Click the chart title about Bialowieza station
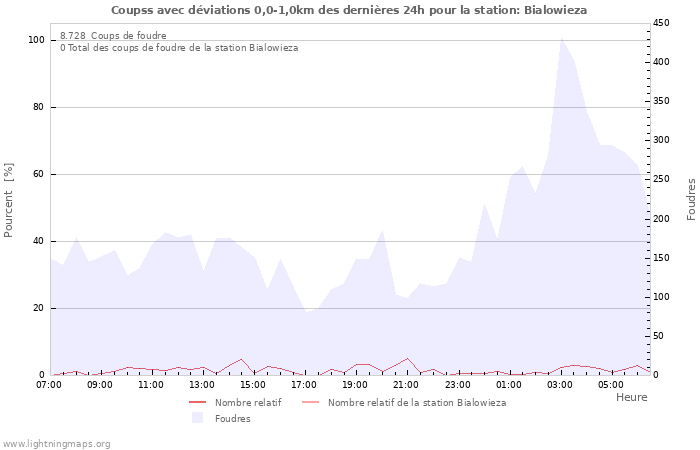The width and height of the screenshot is (700, 450). point(349,9)
